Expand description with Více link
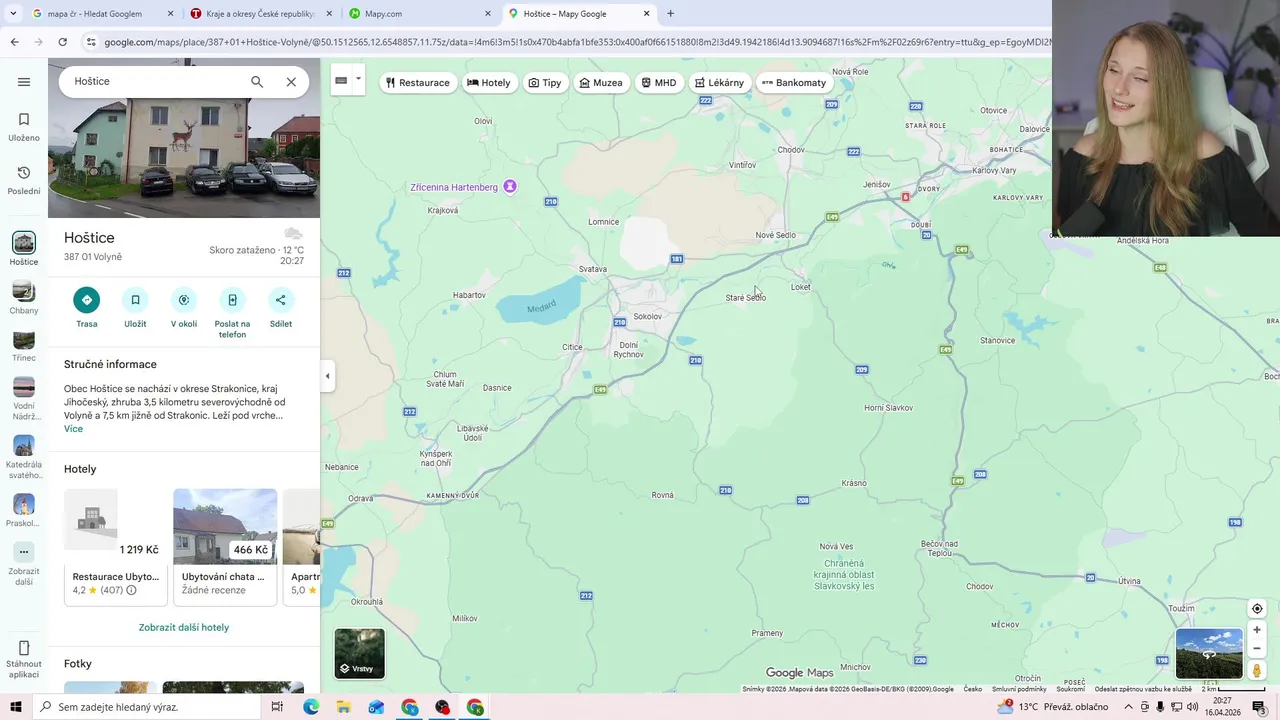The height and width of the screenshot is (720, 1280). 73,429
